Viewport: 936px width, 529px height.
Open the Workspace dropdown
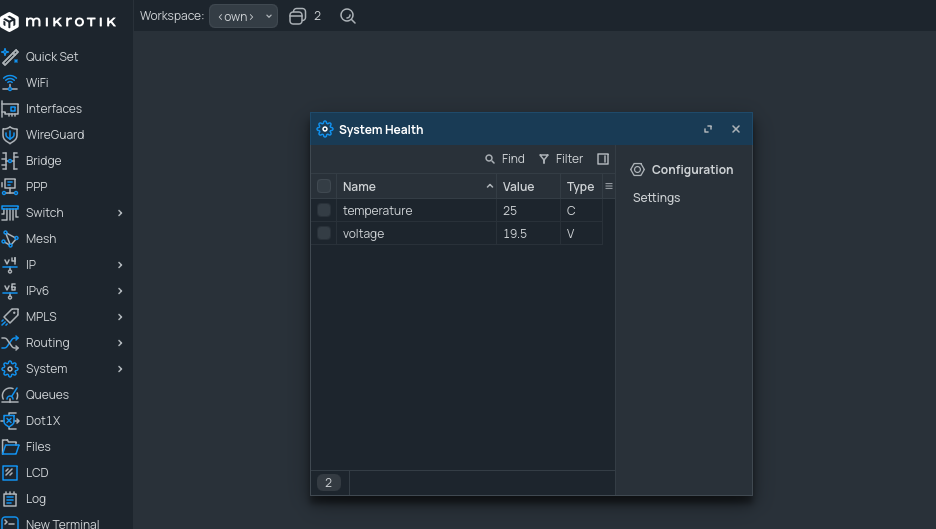click(243, 16)
